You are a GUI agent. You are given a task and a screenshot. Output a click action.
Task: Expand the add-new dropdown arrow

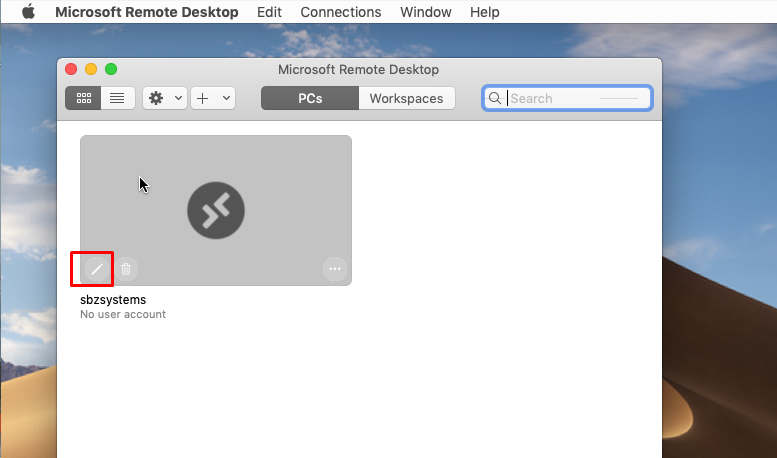click(226, 98)
